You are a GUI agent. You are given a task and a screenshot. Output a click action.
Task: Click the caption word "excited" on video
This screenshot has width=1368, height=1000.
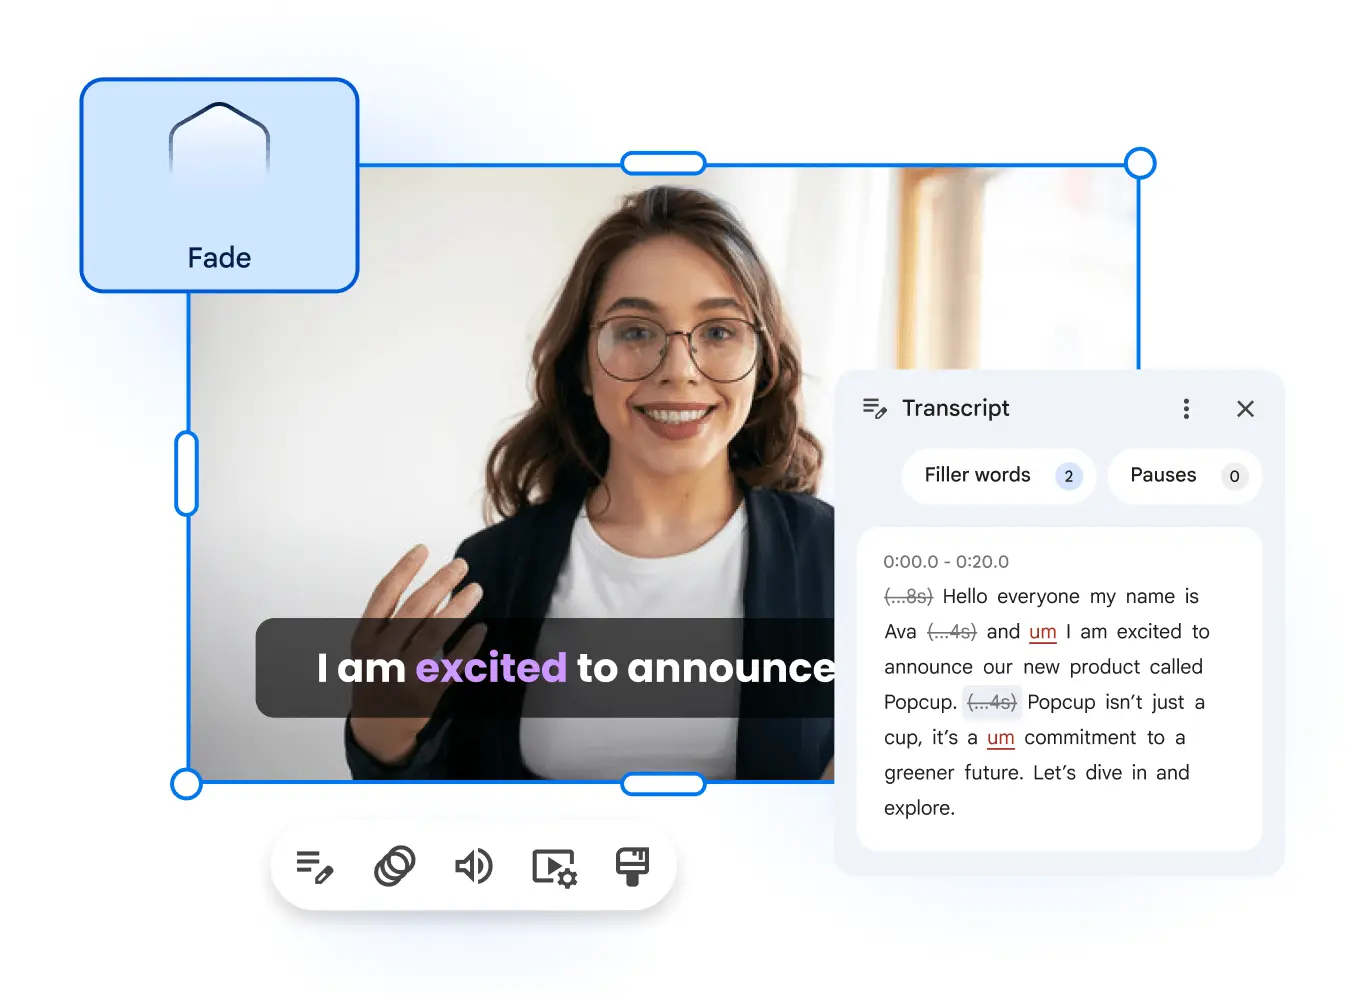pos(491,667)
